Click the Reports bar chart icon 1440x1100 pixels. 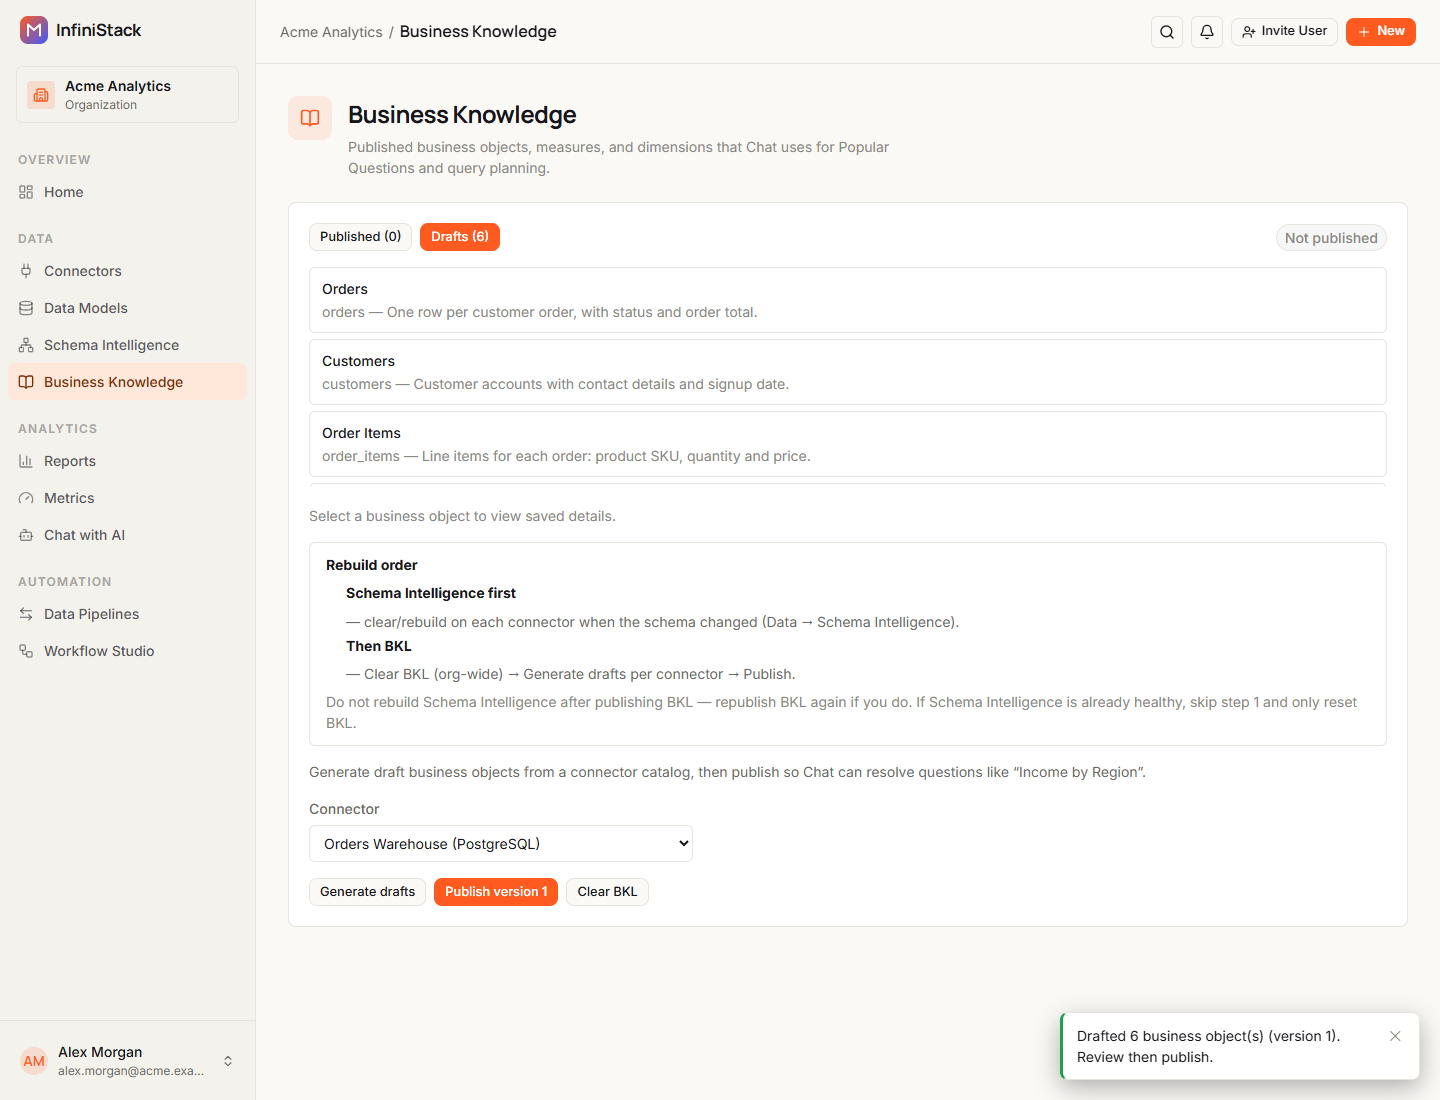pyautogui.click(x=26, y=461)
